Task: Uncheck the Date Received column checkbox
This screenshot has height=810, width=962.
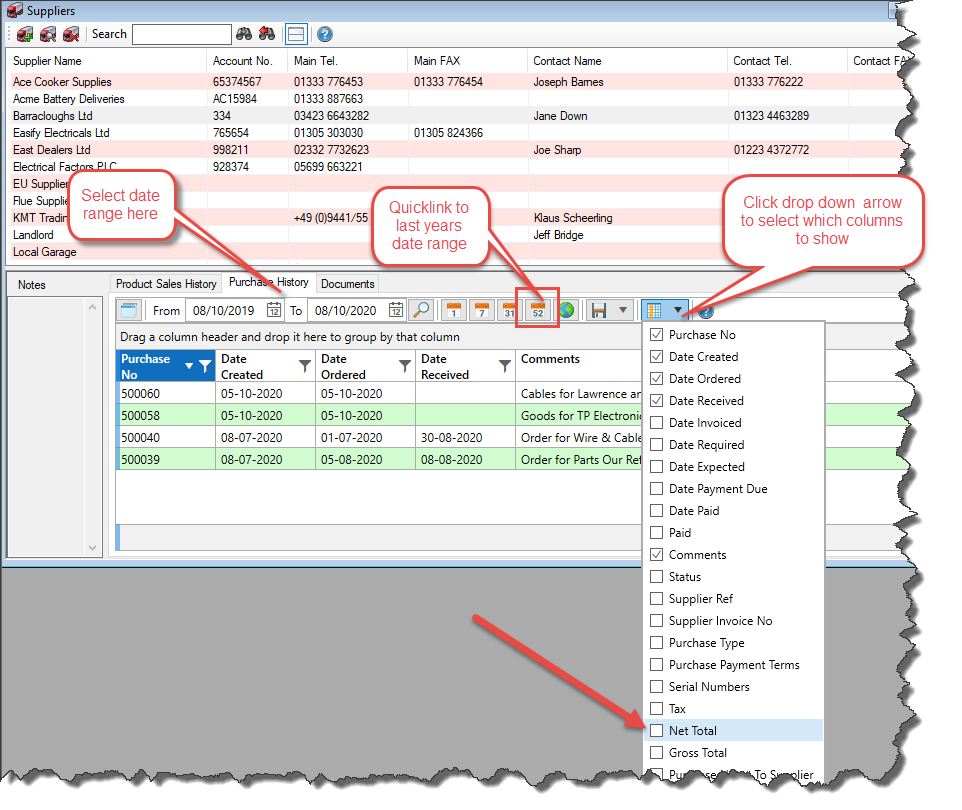Action: (x=657, y=401)
